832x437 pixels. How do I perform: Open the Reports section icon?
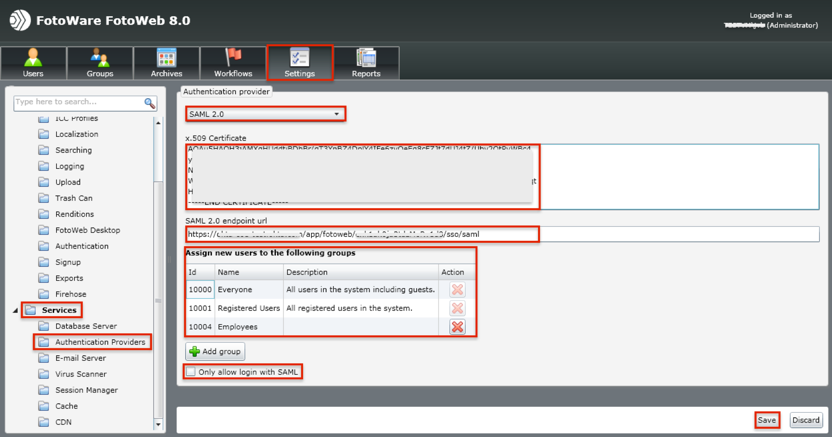pos(366,58)
